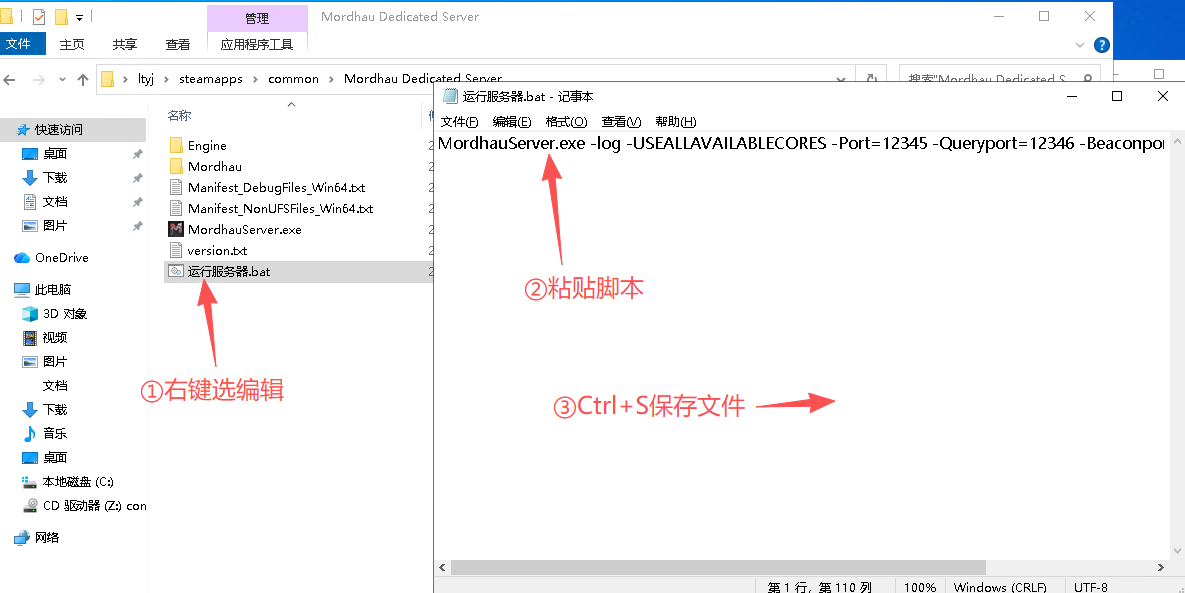Go up one folder level with the up arrow
1185x593 pixels.
pos(84,79)
